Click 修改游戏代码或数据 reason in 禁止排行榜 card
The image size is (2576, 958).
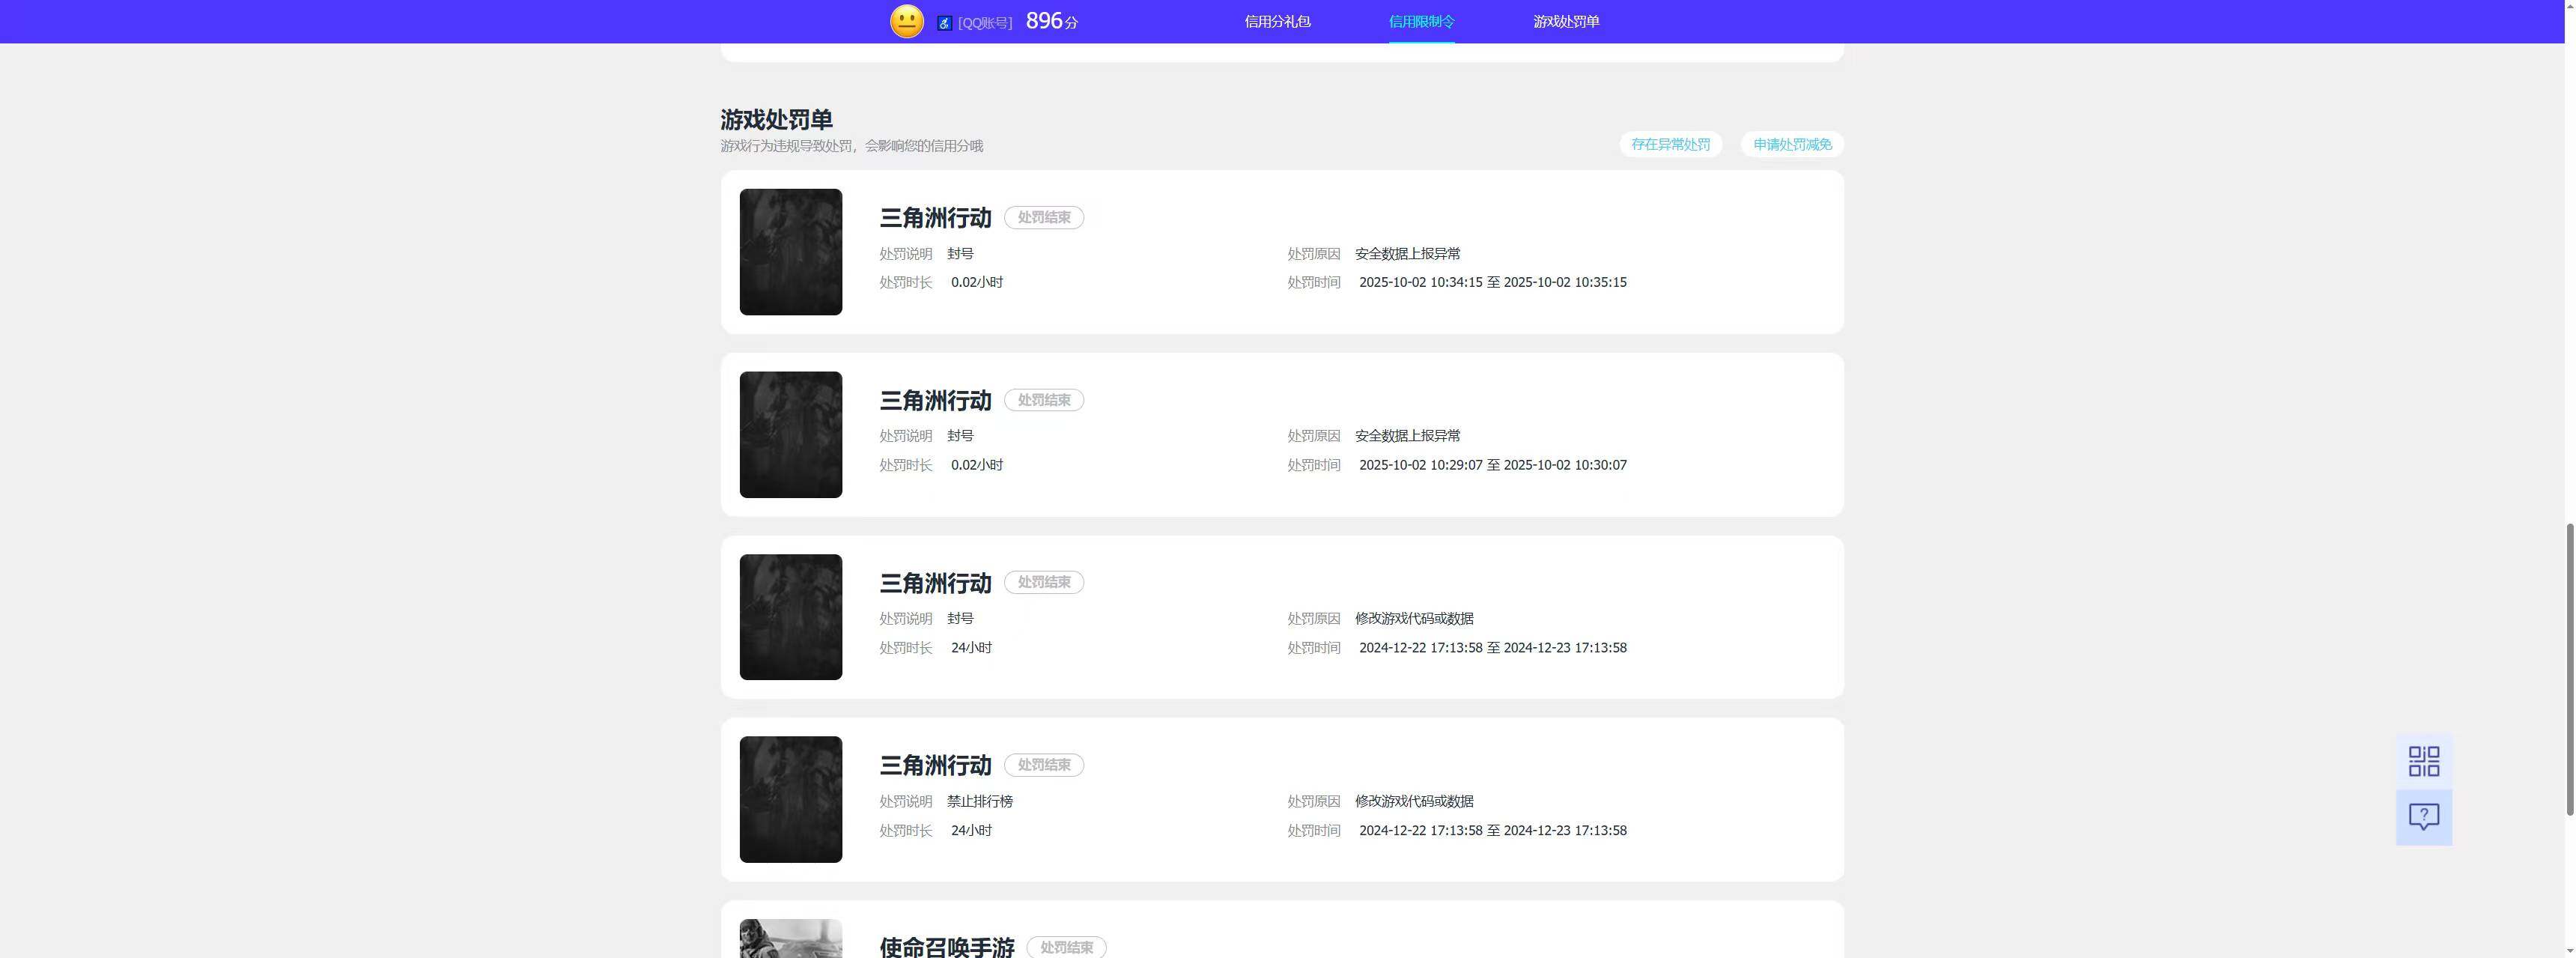tap(1414, 801)
